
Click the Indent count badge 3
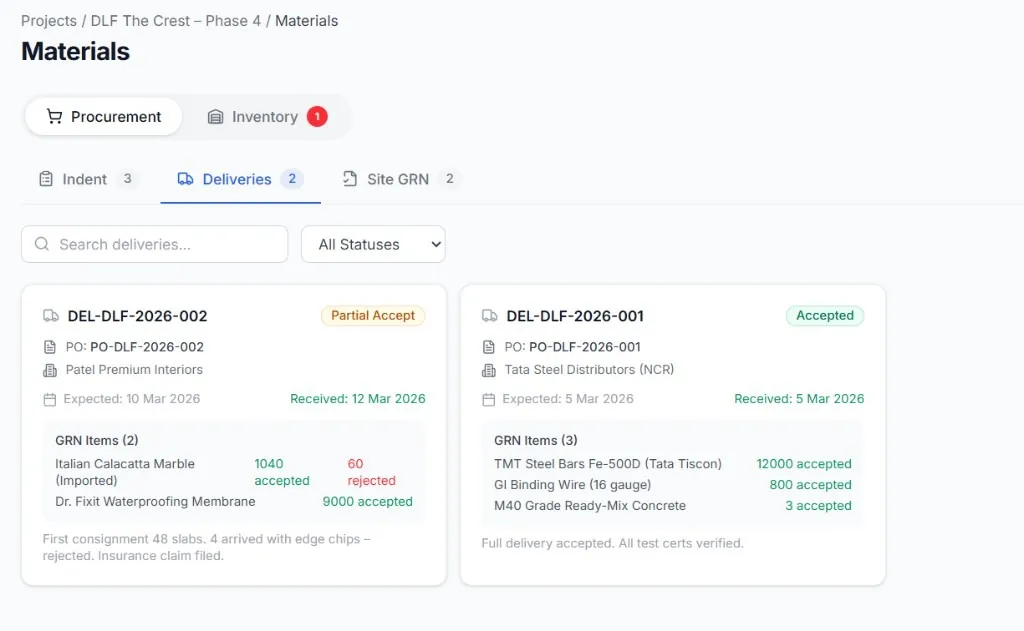pos(127,178)
